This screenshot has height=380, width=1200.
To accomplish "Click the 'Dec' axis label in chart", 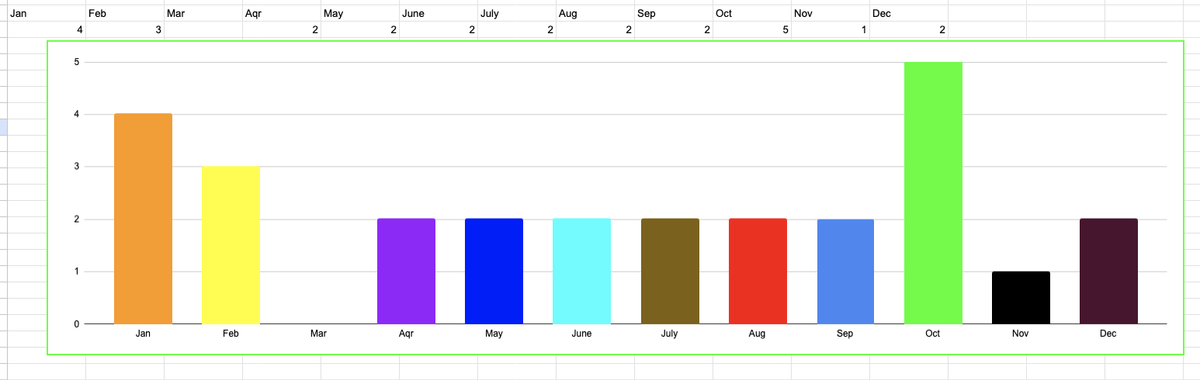I will pyautogui.click(x=1108, y=334).
